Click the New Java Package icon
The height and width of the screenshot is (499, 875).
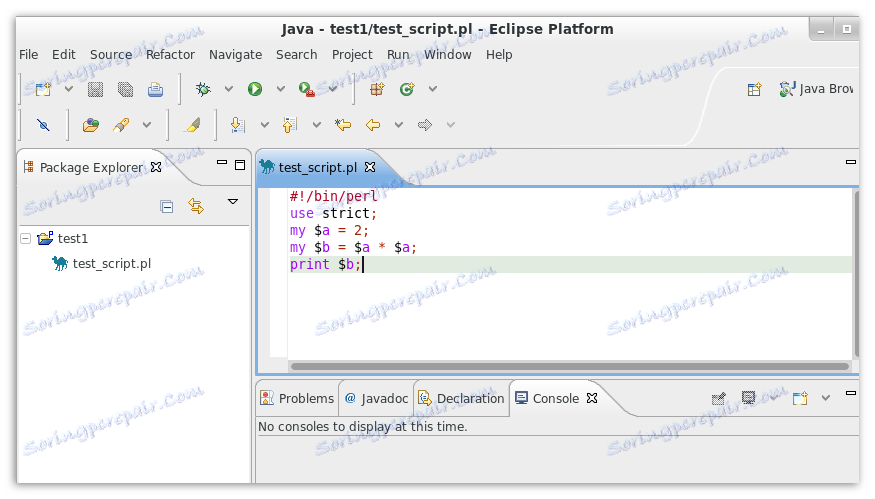[x=377, y=89]
